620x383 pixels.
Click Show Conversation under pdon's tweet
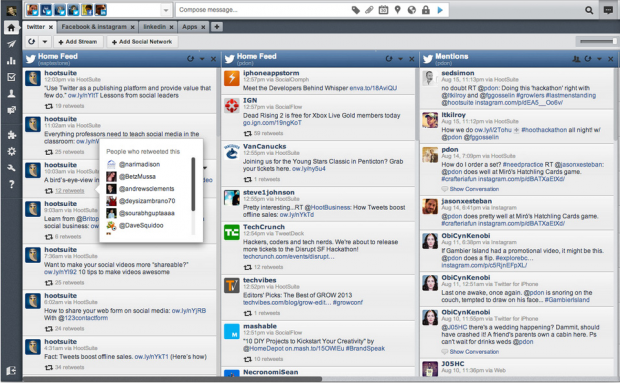474,189
